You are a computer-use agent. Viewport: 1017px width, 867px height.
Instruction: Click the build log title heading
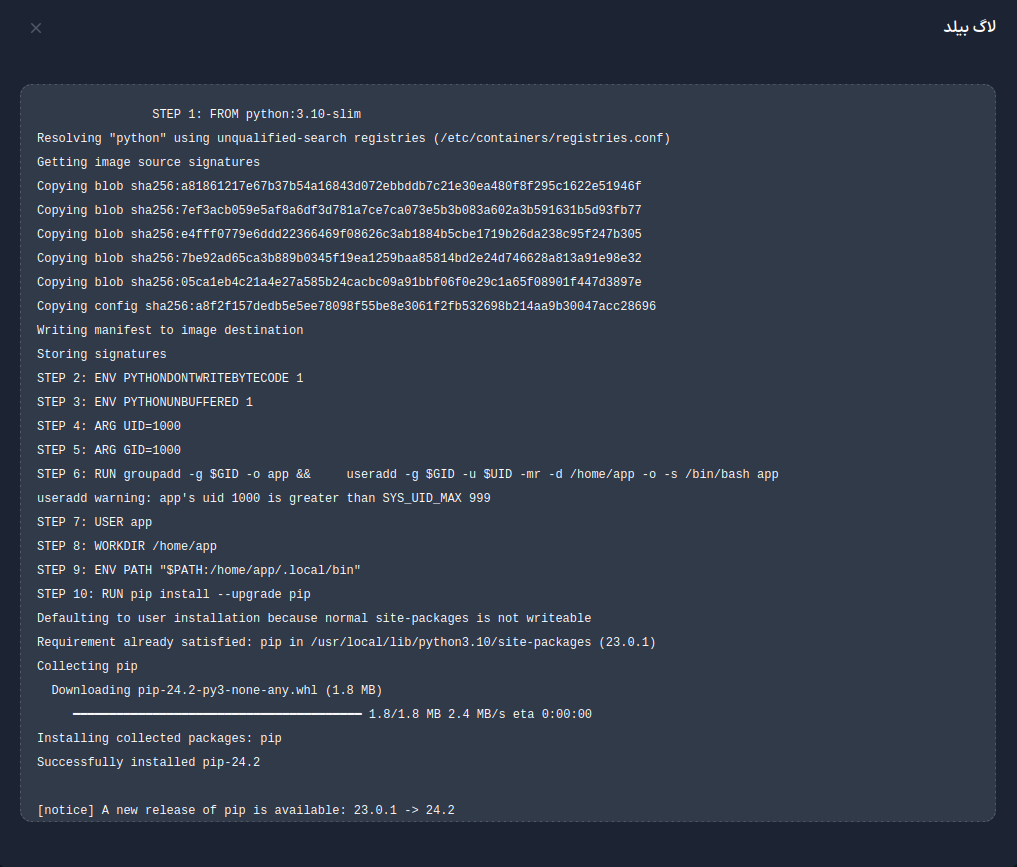[969, 27]
